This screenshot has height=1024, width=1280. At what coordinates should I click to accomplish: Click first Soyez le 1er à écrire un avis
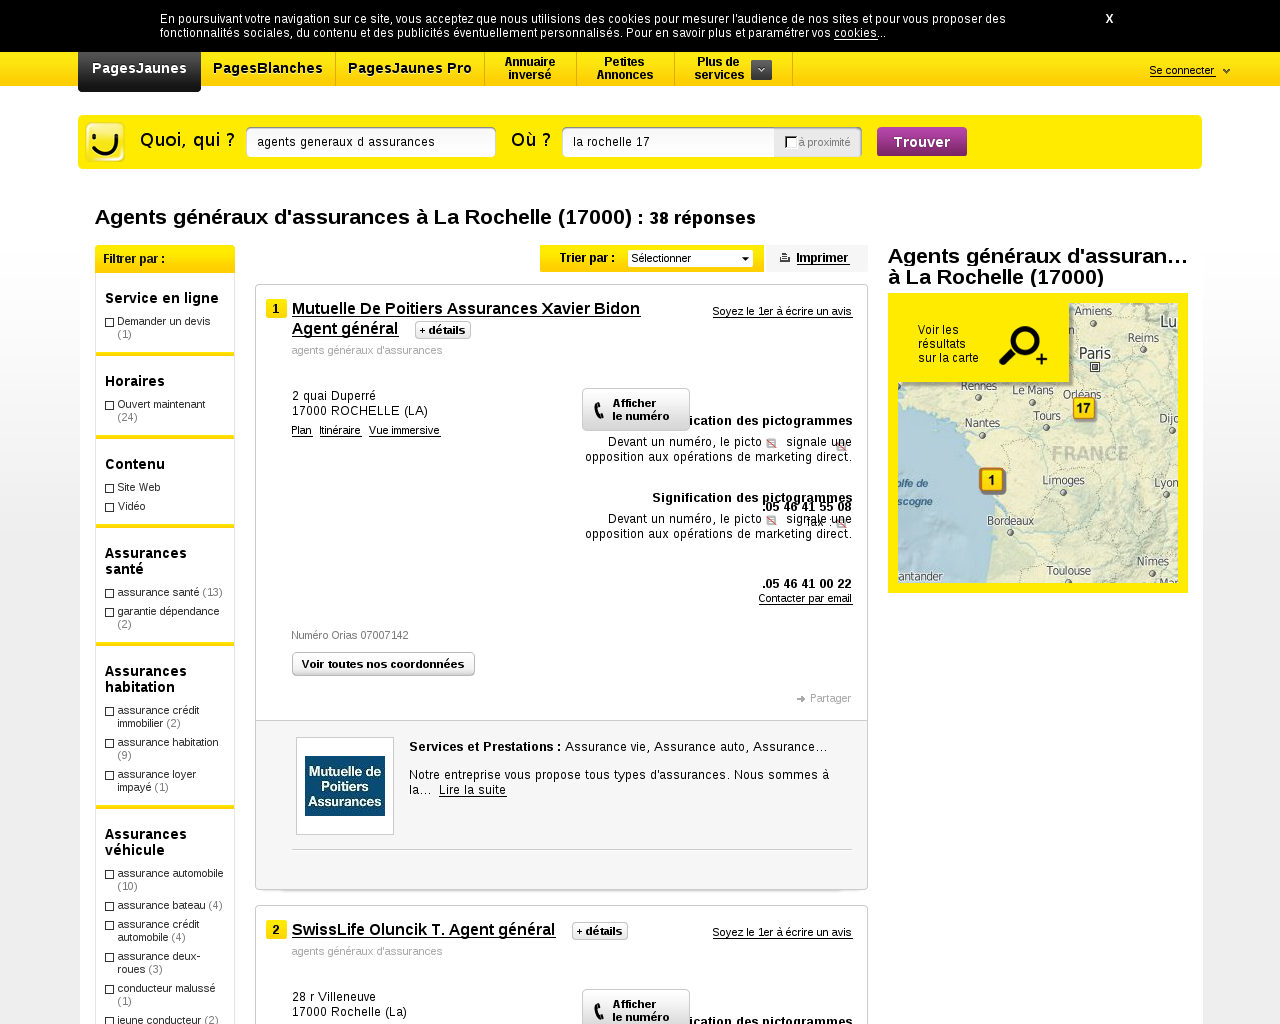tap(782, 312)
